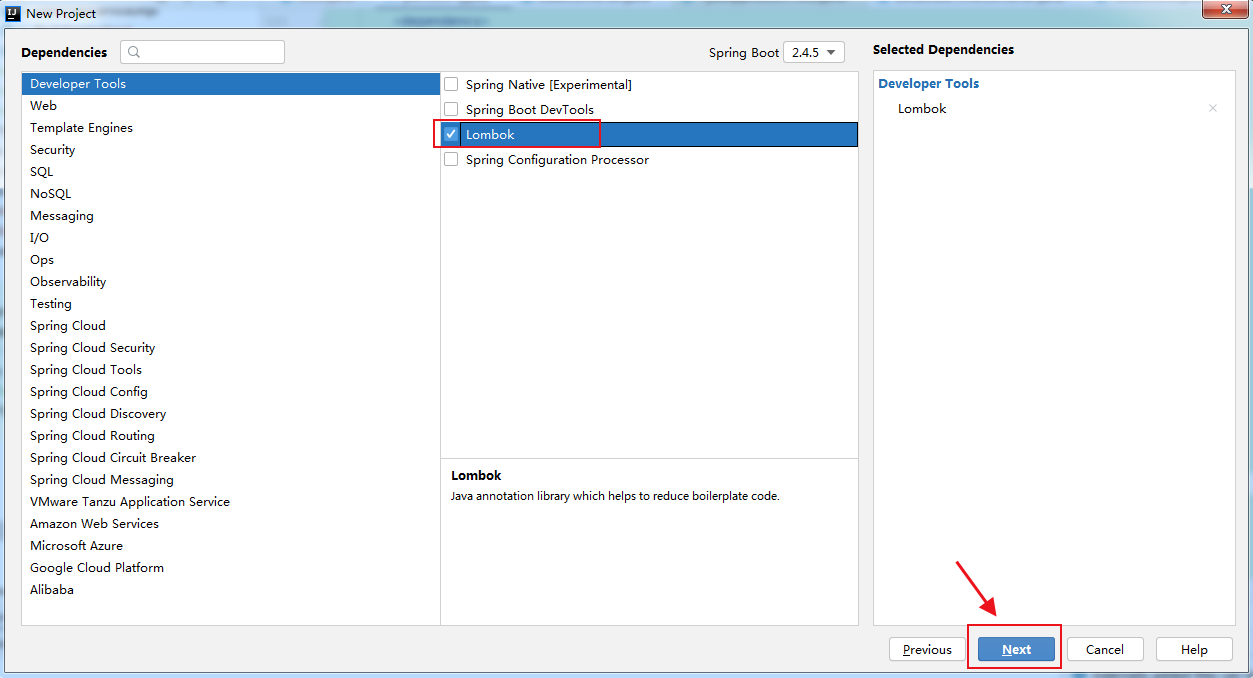The width and height of the screenshot is (1253, 678).
Task: Select the Ops category
Action: point(231,260)
